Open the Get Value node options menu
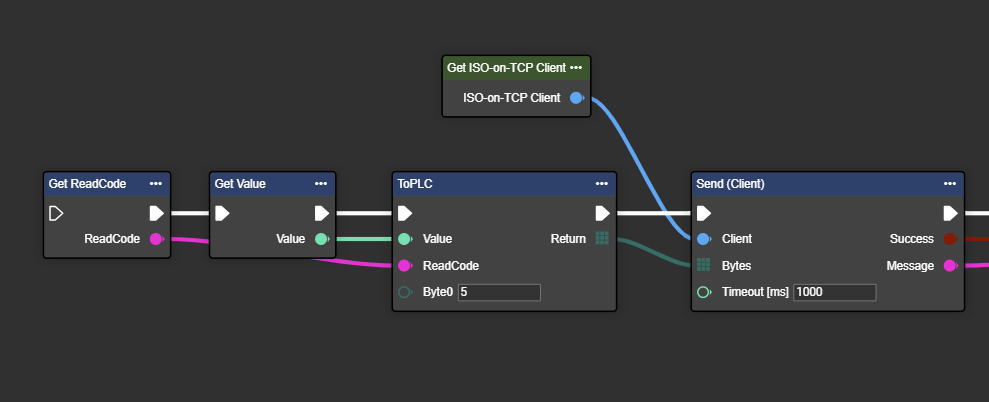This screenshot has height=402, width=989. (321, 184)
